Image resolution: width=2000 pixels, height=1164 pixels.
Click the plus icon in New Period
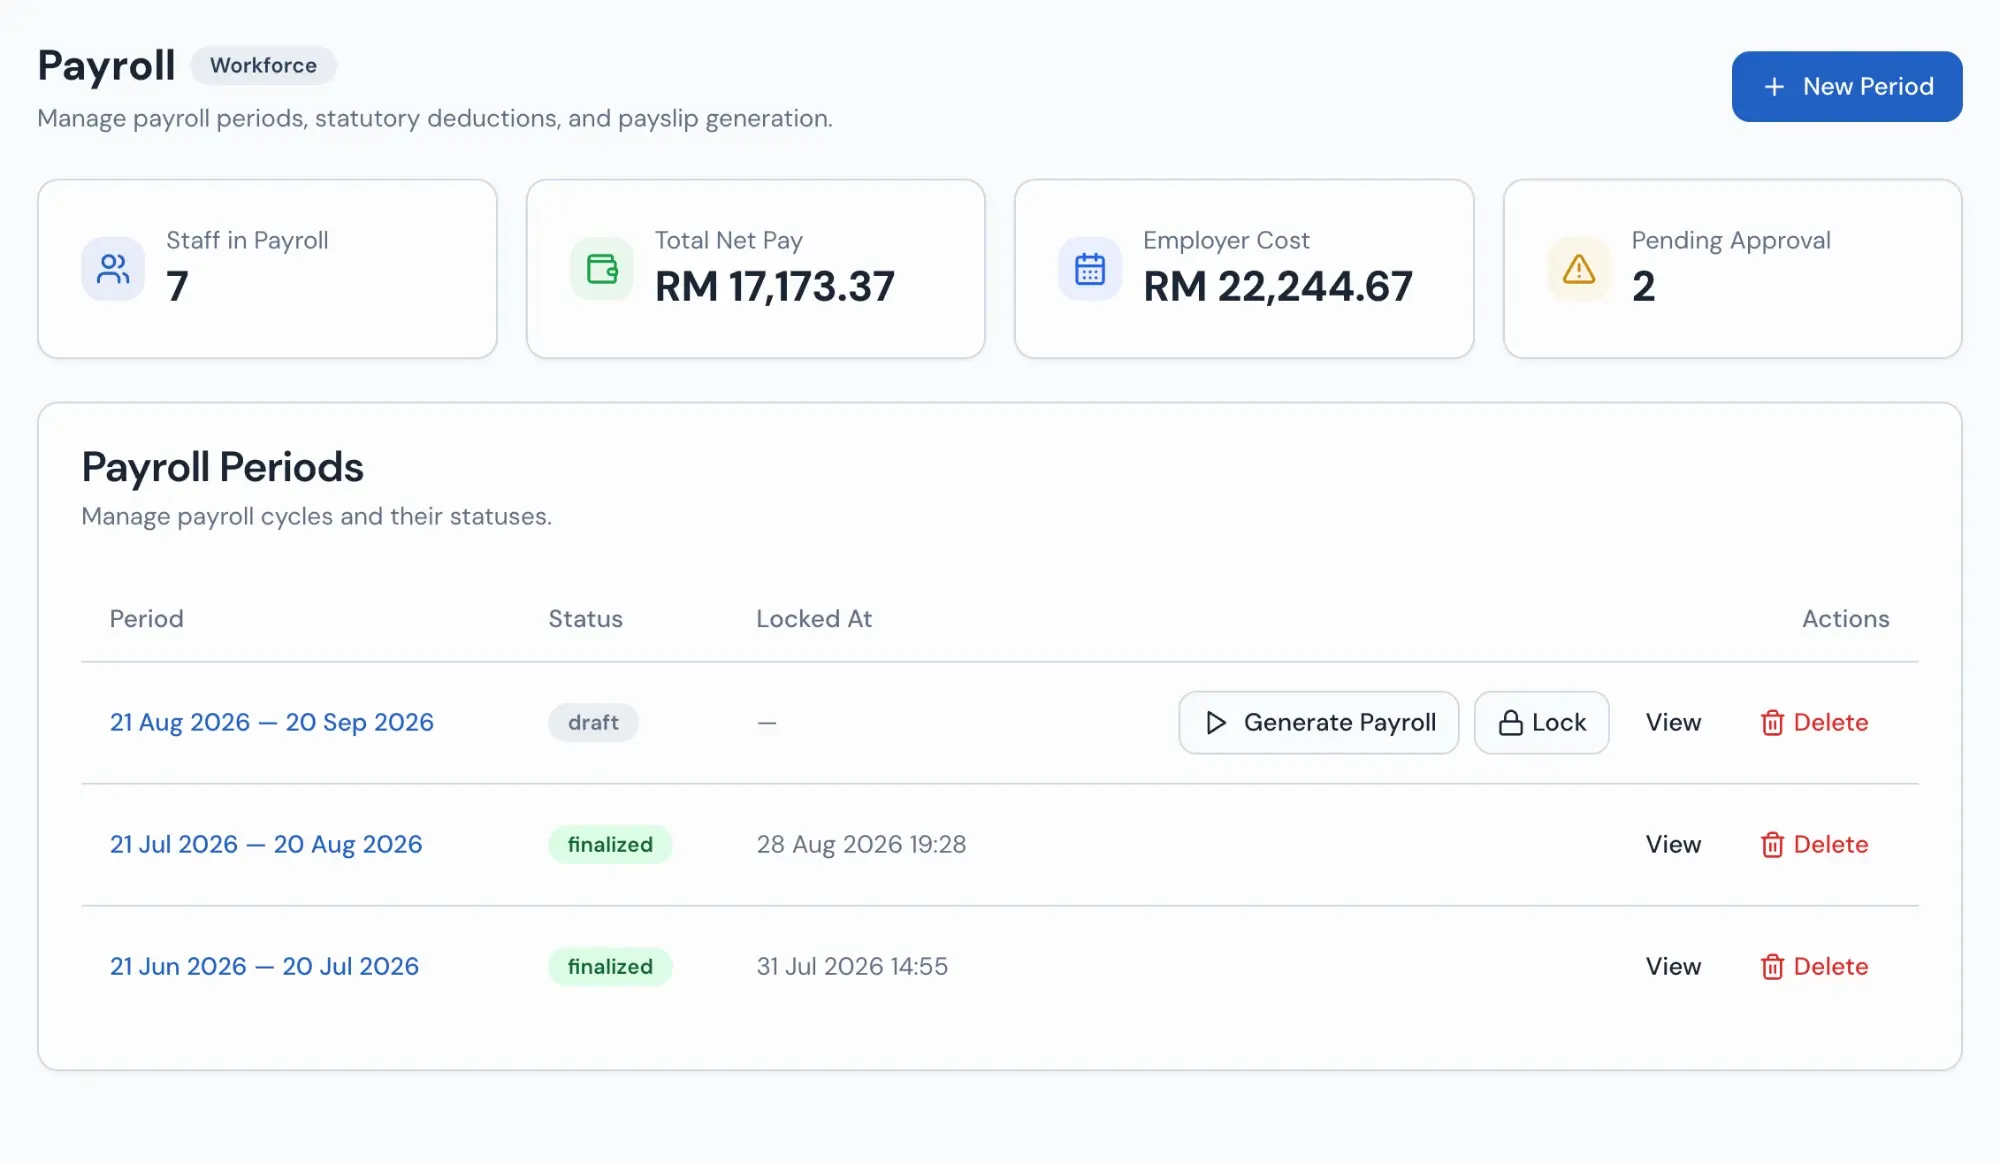(x=1774, y=87)
